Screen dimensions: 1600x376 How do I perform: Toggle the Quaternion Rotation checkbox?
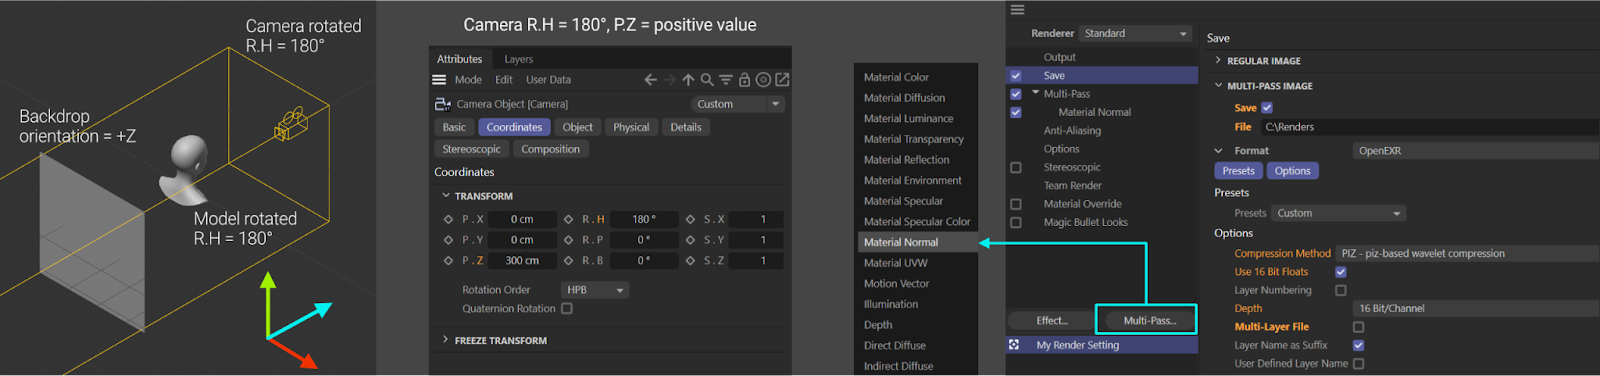[x=567, y=309]
